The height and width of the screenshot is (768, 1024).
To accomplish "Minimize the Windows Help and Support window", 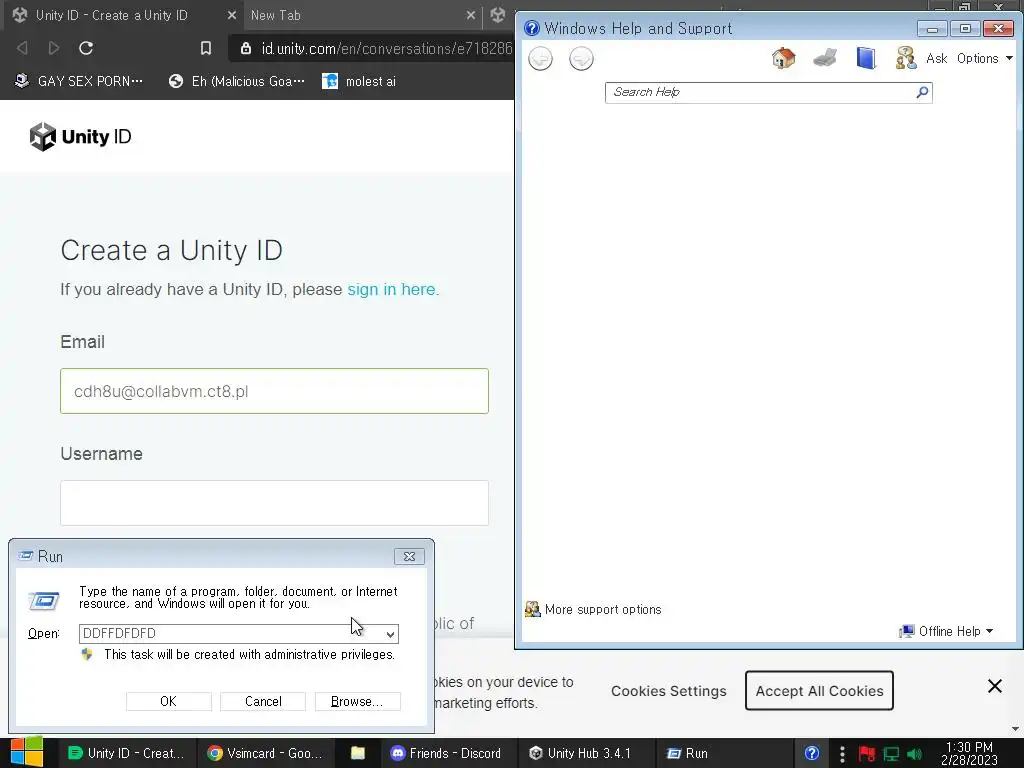I will pos(932,28).
